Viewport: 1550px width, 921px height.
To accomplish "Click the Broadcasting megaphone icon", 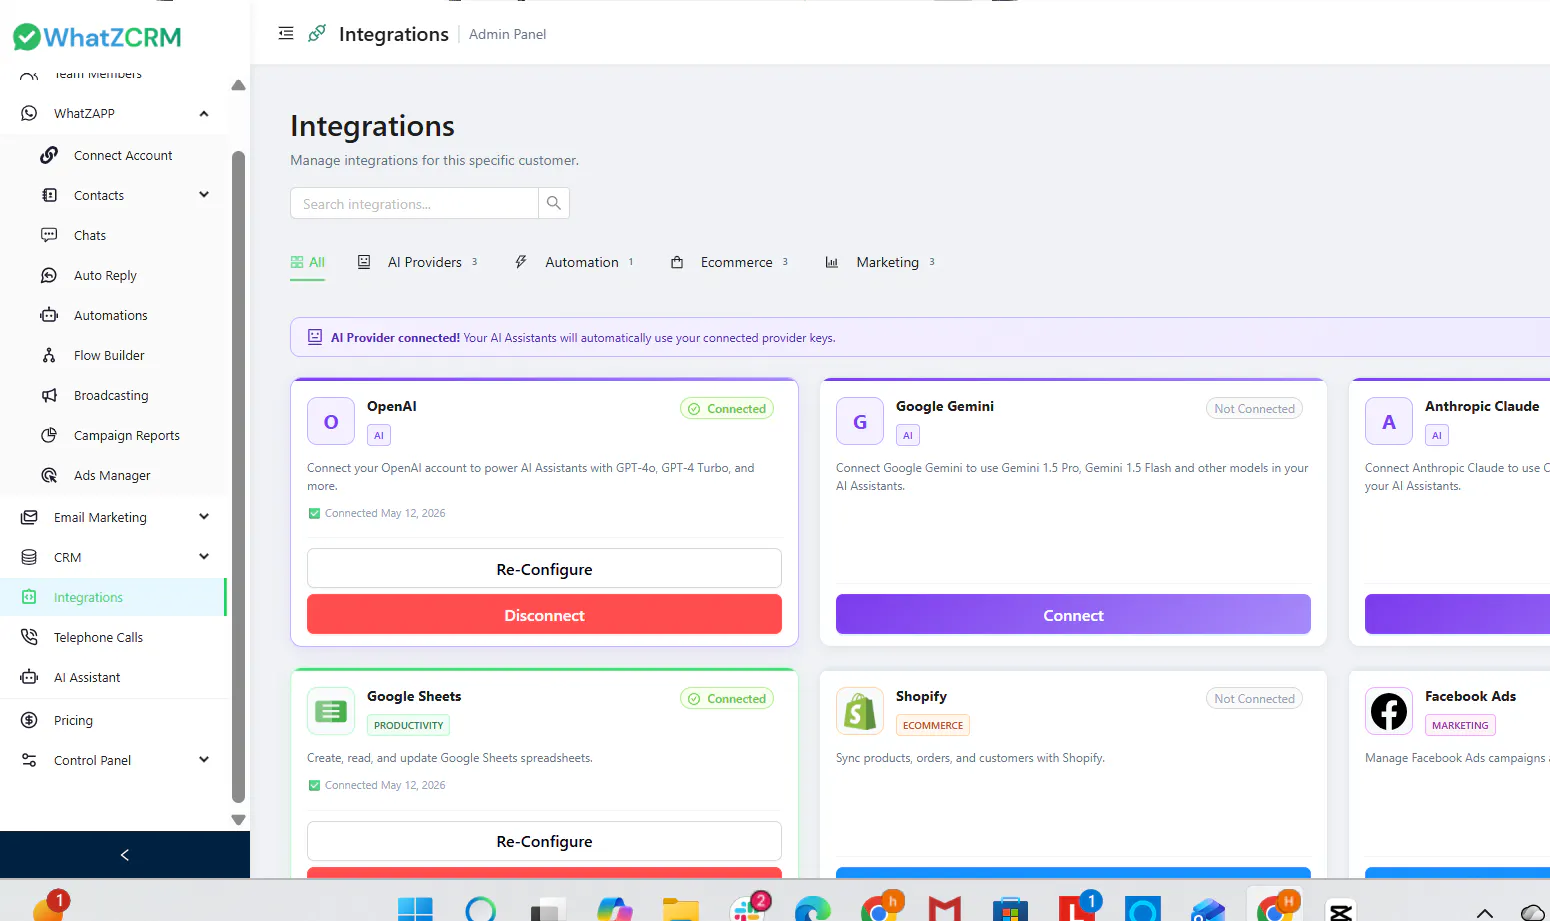I will point(49,395).
